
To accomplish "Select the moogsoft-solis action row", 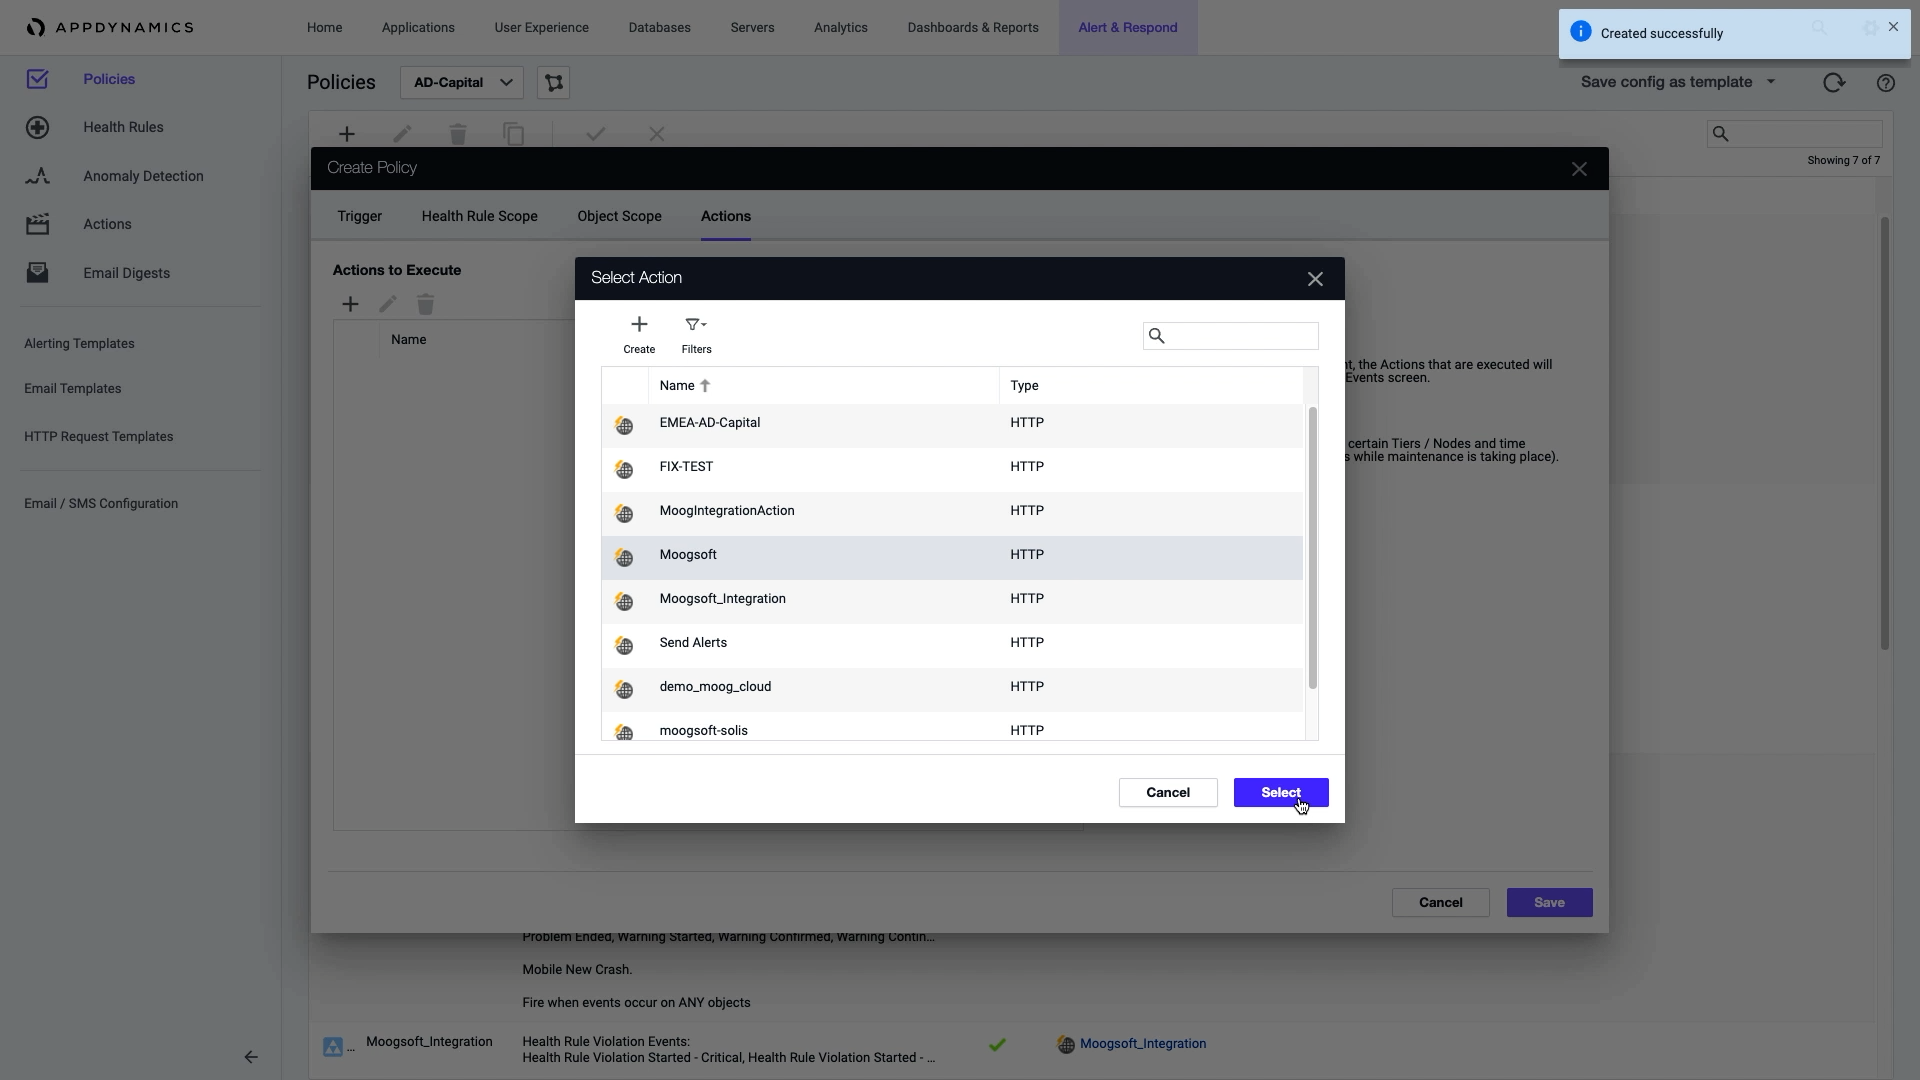I will click(952, 727).
